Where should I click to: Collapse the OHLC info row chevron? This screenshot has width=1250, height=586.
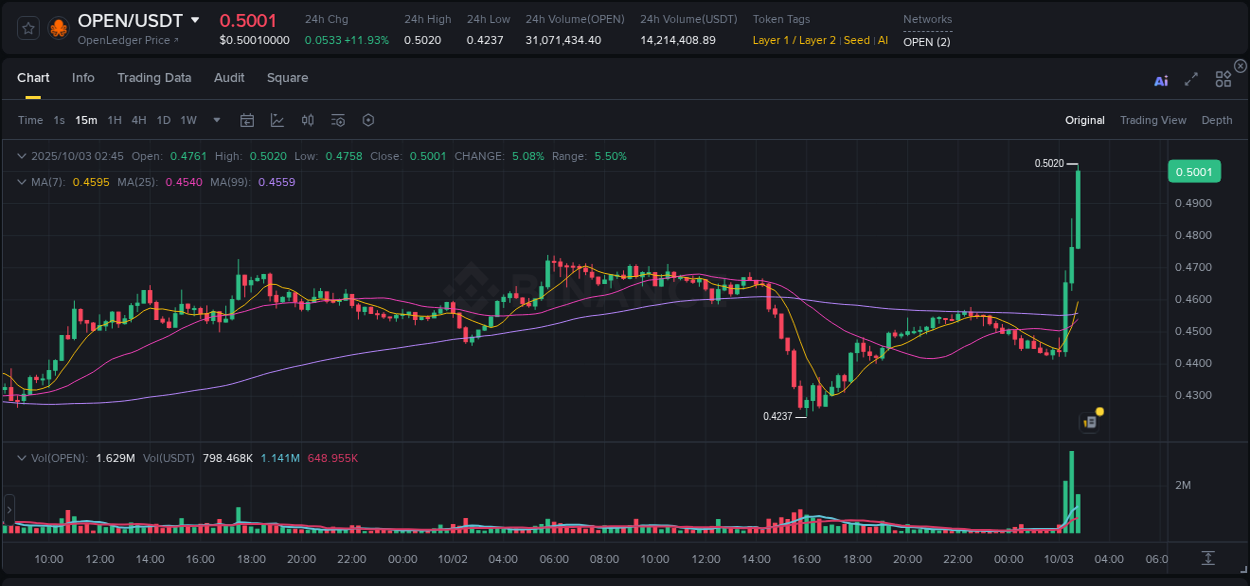[x=22, y=156]
